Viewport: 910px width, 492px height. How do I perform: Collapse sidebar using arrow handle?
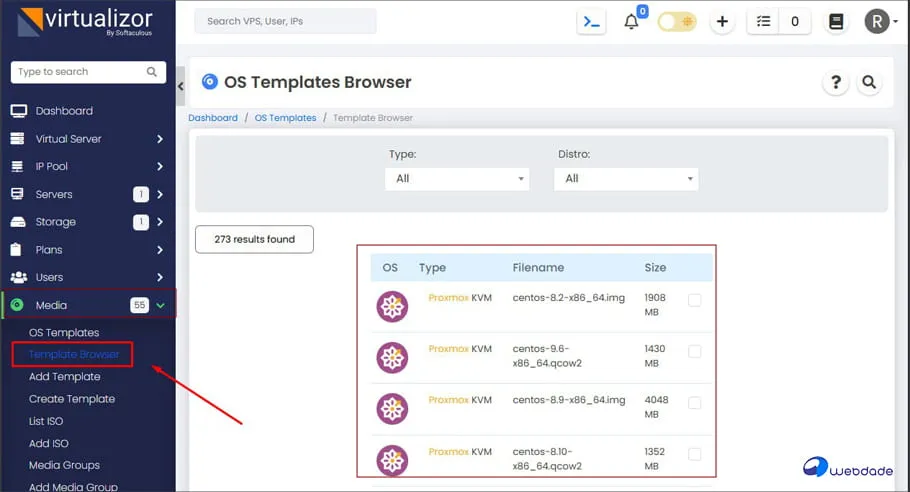181,87
